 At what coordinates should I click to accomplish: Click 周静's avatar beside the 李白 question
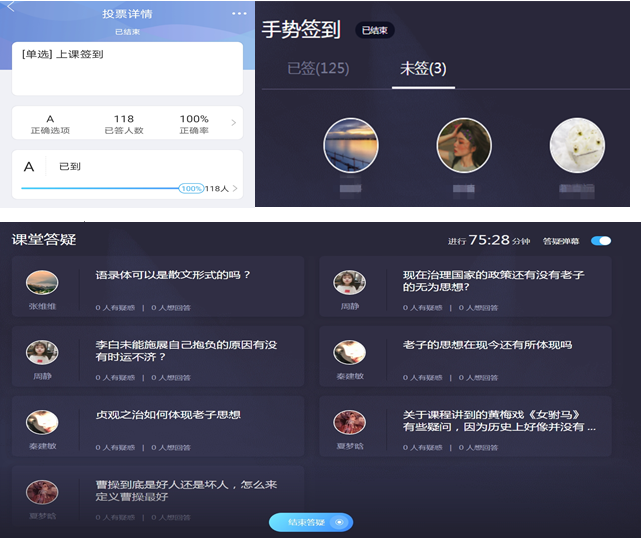pos(42,352)
